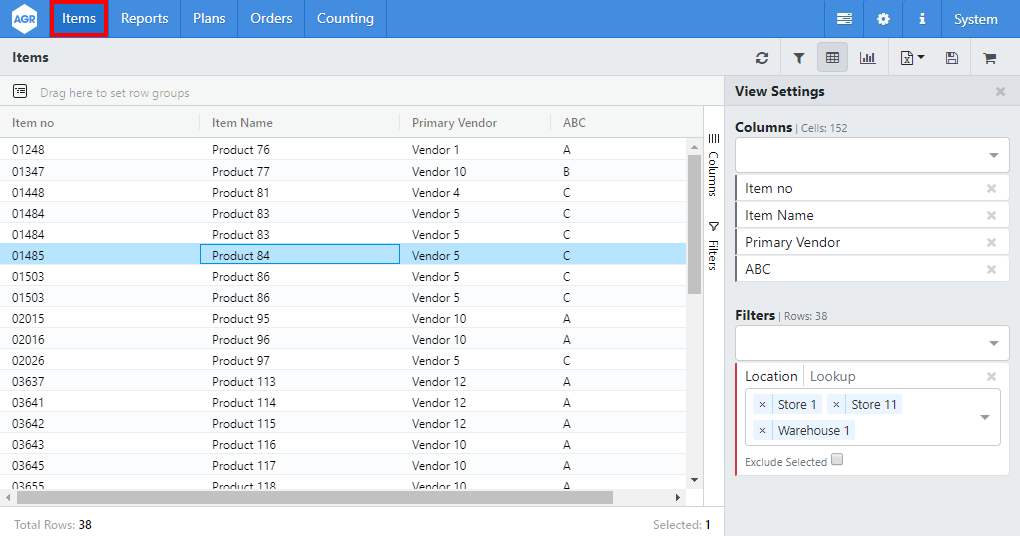Click the save floppy disk icon
Screen dimensions: 1020x536
coord(951,58)
